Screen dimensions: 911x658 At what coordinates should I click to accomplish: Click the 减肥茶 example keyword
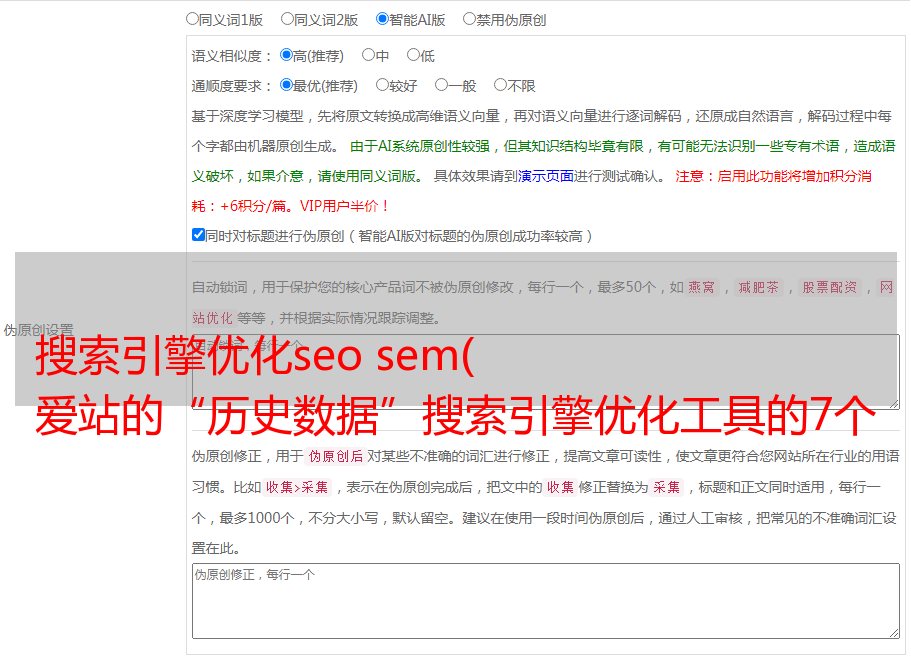(x=758, y=287)
